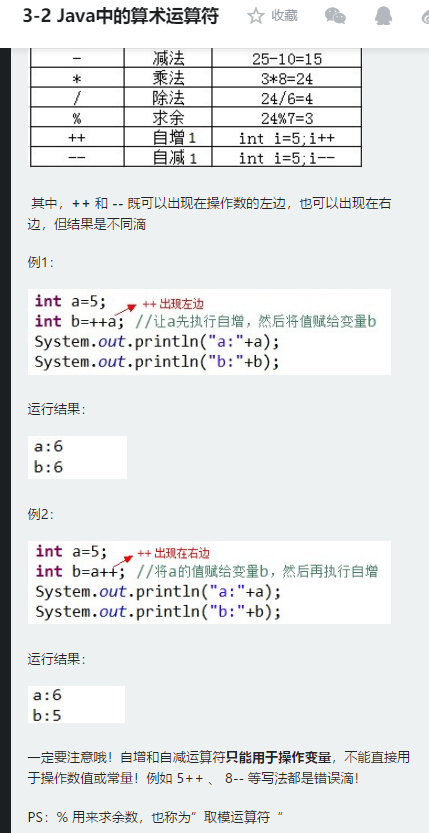Open the 例1 code snippet image
Screen dimensions: 429x833
click(209, 332)
